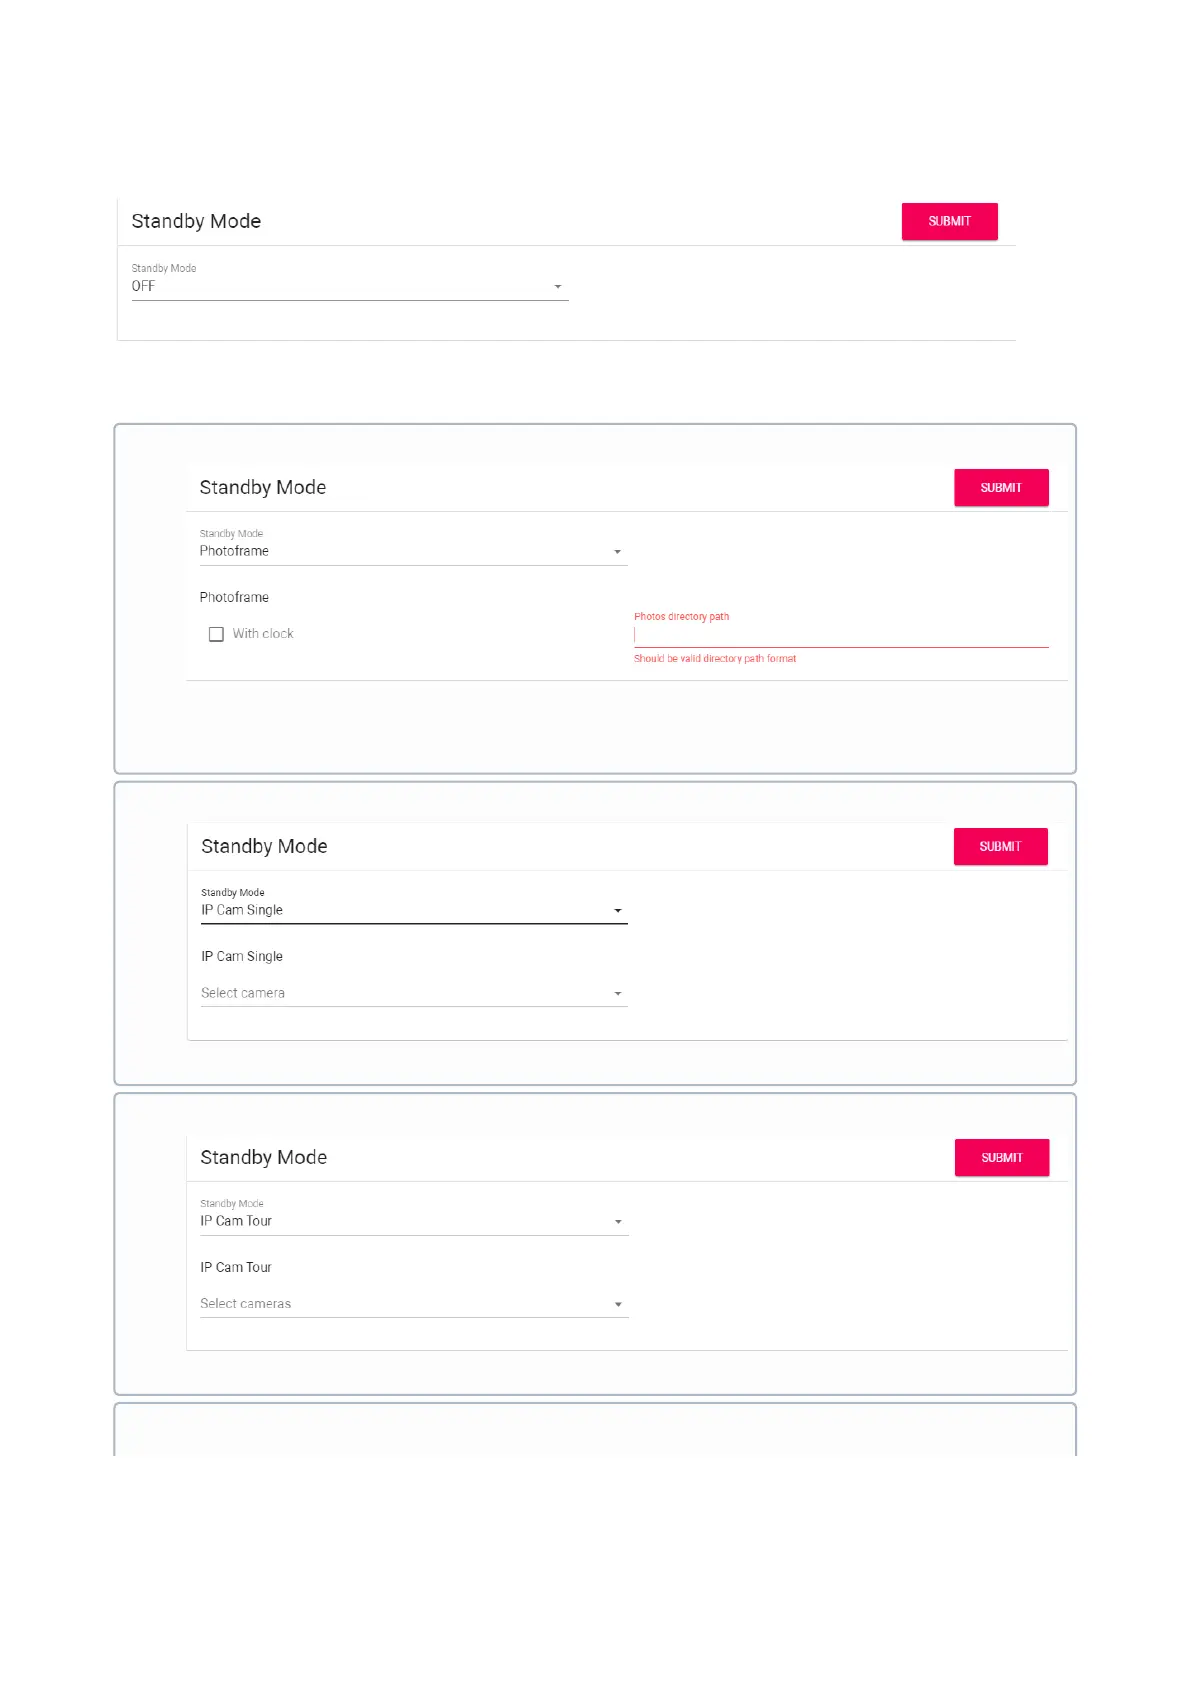Click Submit in the OFF standby panel
The width and height of the screenshot is (1191, 1684).
(948, 221)
